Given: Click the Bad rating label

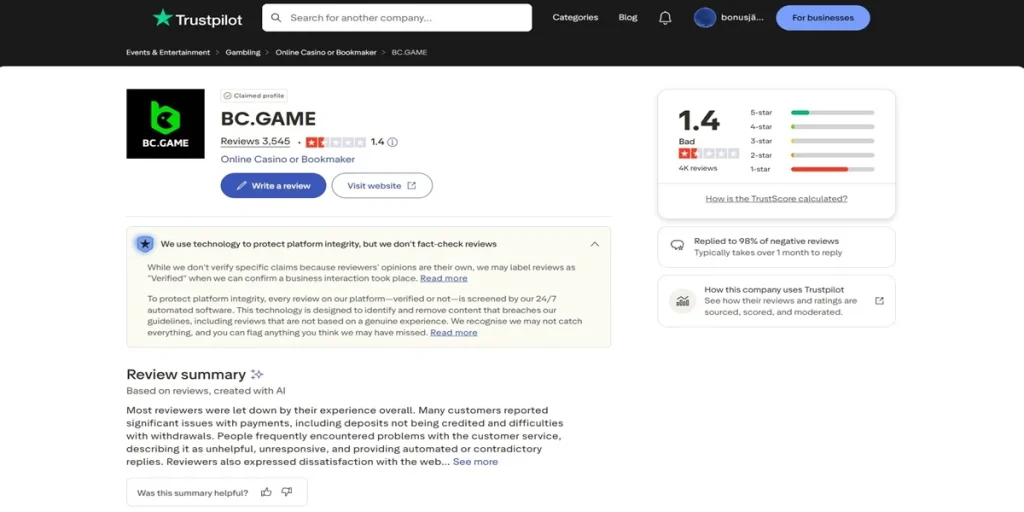Looking at the screenshot, I should click(686, 142).
